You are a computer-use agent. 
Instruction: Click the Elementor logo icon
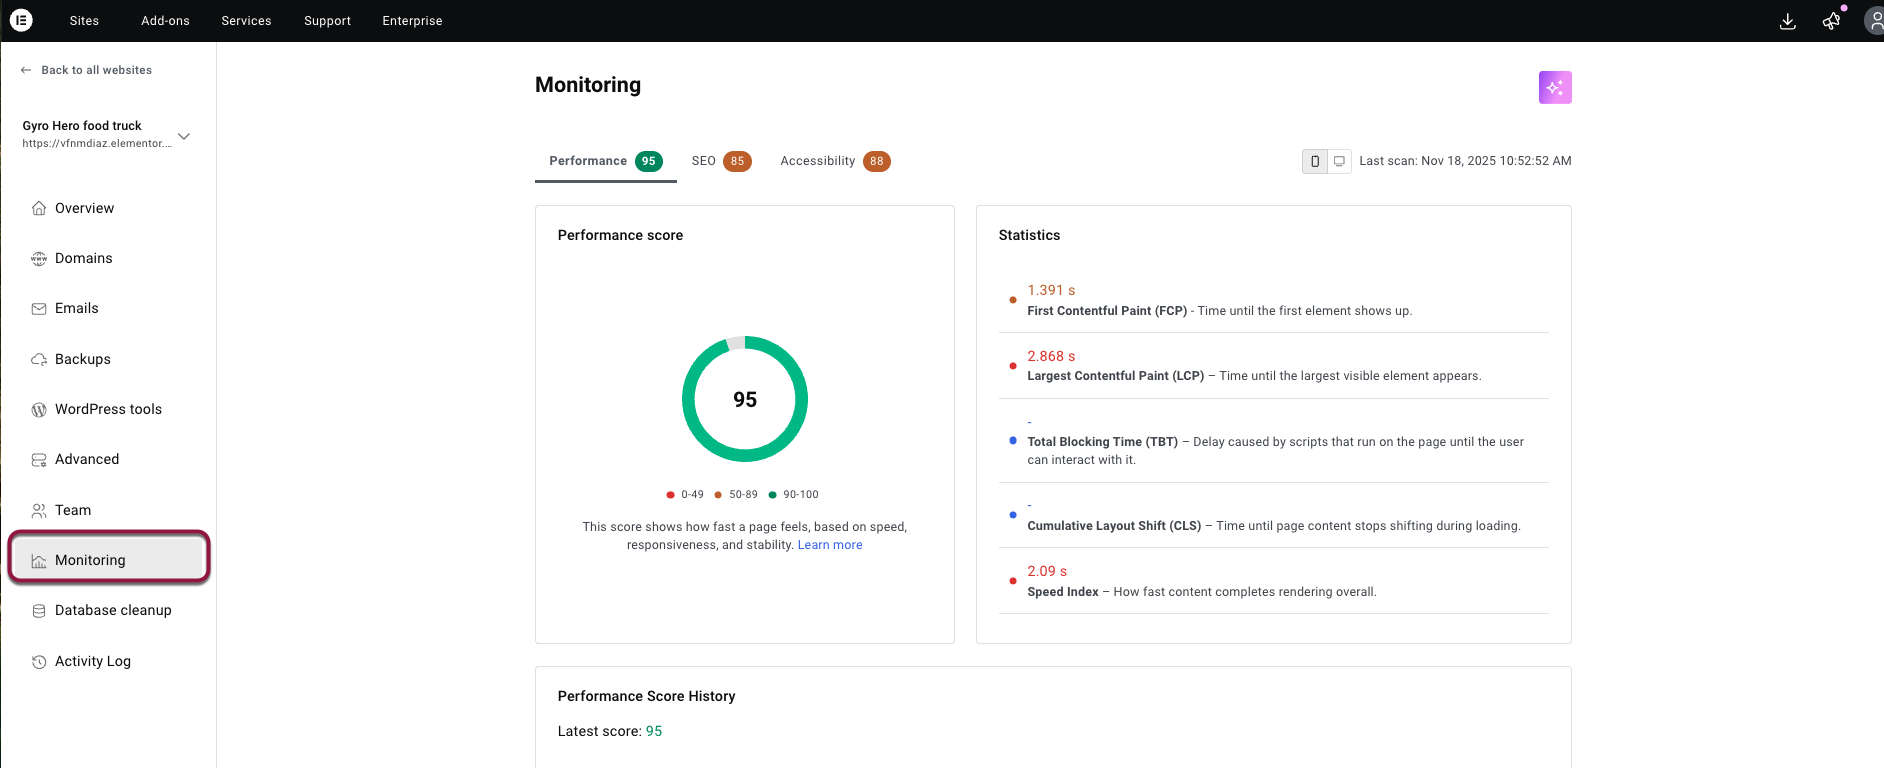(21, 20)
